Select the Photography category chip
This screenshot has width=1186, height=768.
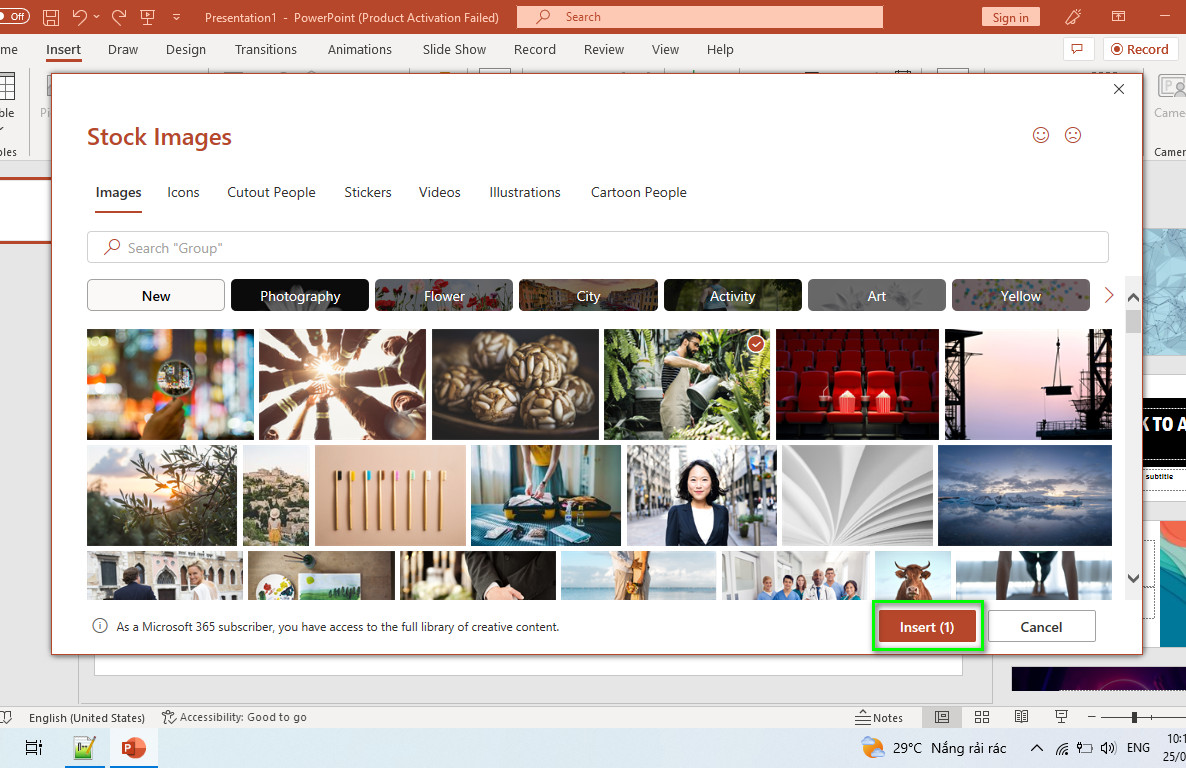(x=300, y=295)
